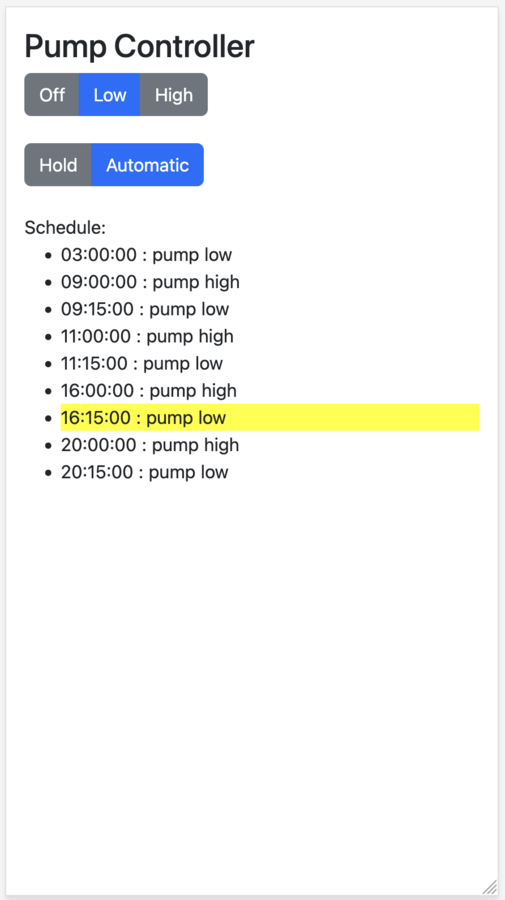
Task: Click the 11:15:00 pump low entry
Action: [x=142, y=363]
